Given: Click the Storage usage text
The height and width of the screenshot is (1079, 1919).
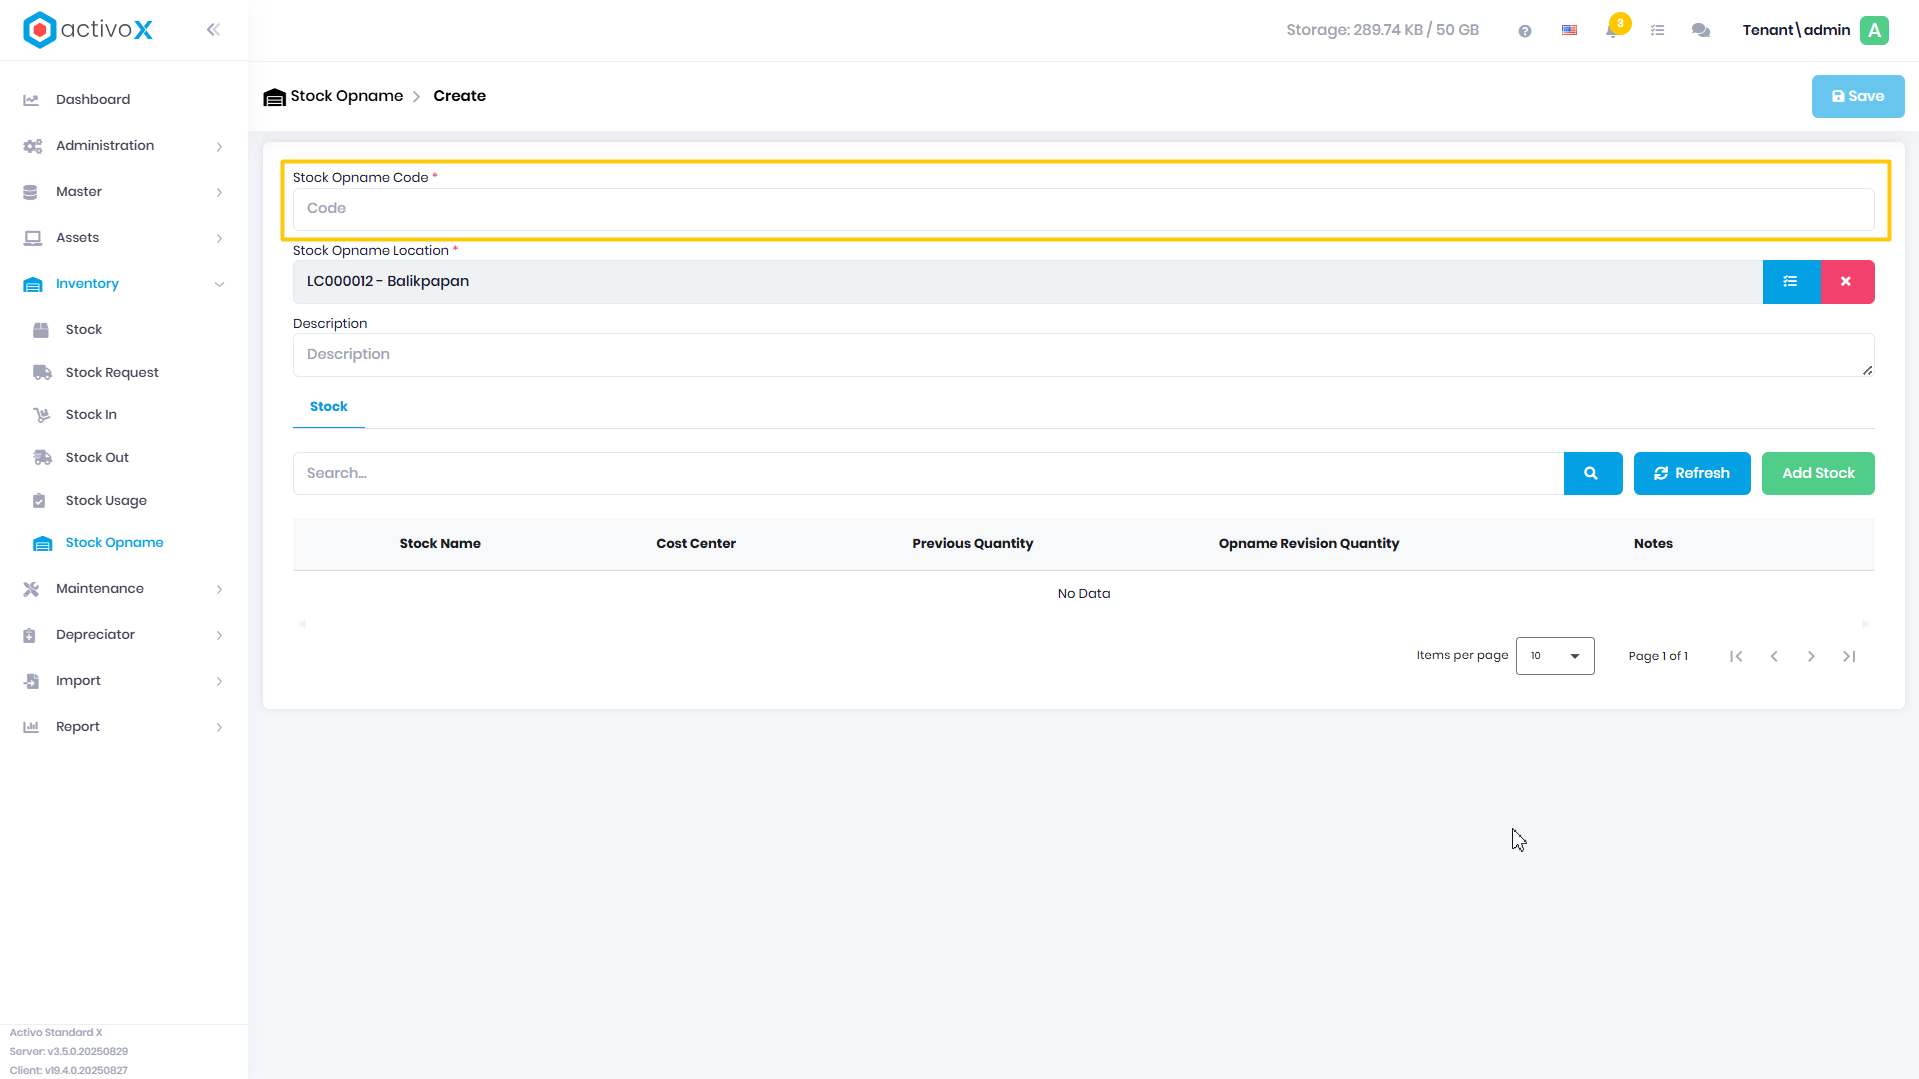Looking at the screenshot, I should (x=1382, y=30).
